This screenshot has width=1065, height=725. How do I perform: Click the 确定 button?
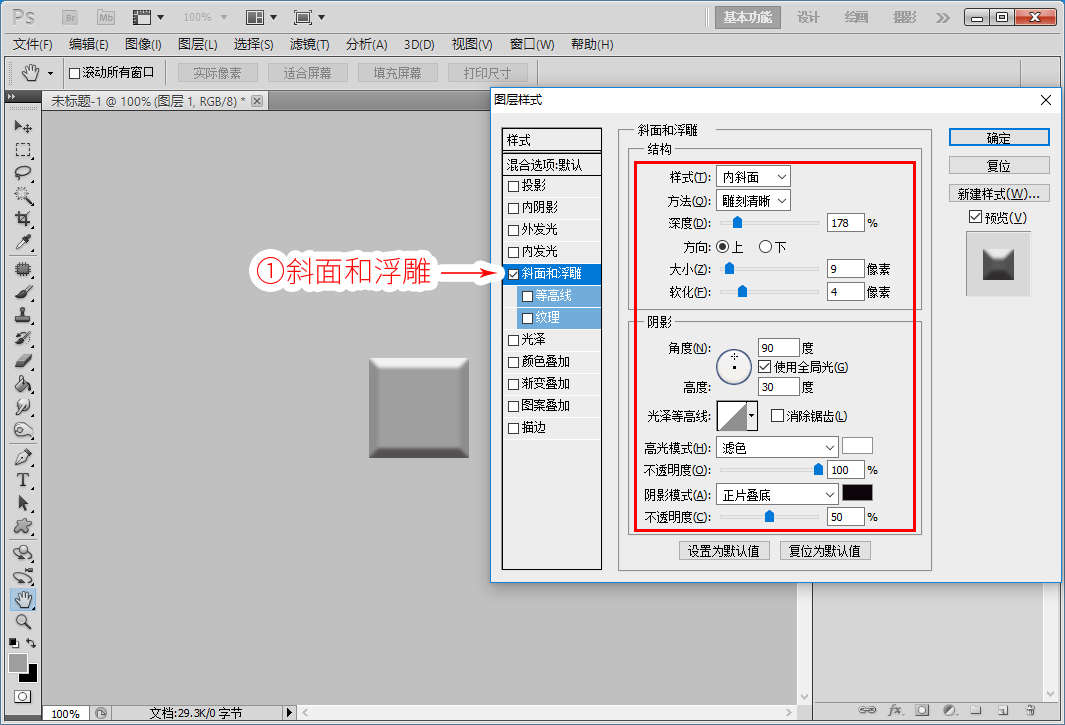point(998,138)
